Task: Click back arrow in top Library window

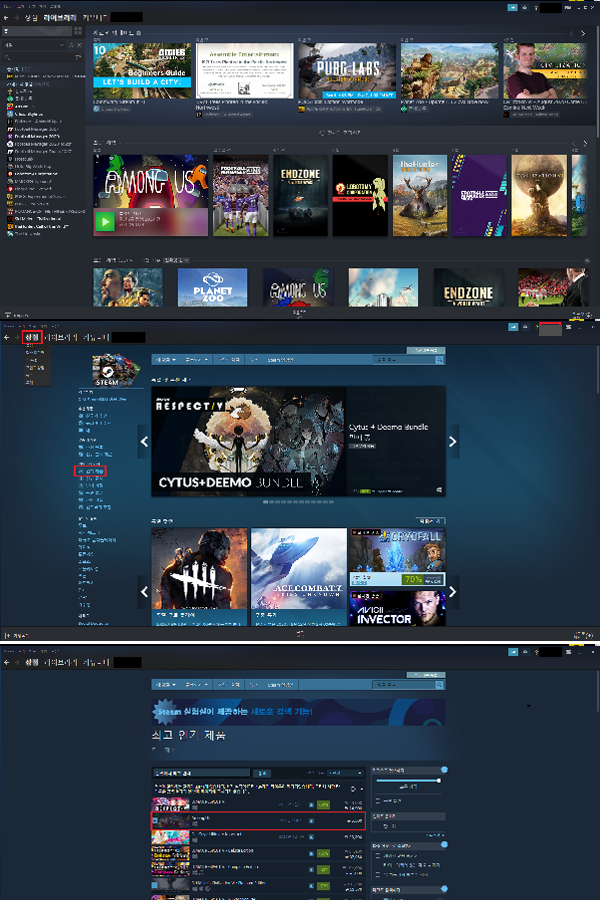Action: coord(6,18)
